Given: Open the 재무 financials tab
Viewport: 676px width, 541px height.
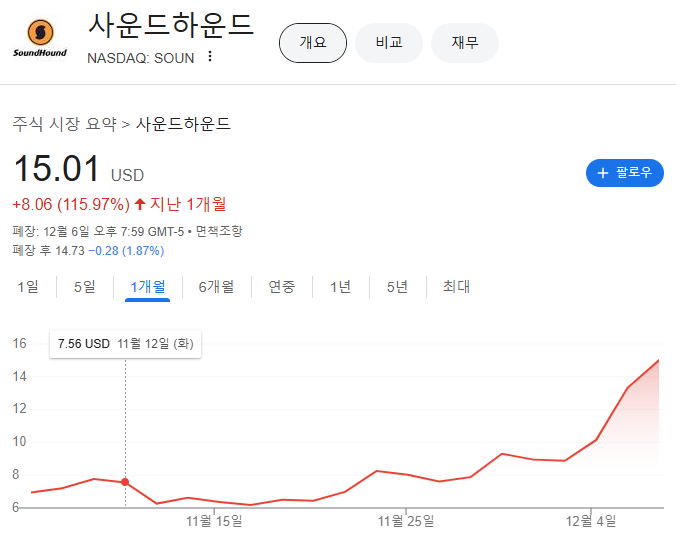Looking at the screenshot, I should click(465, 43).
